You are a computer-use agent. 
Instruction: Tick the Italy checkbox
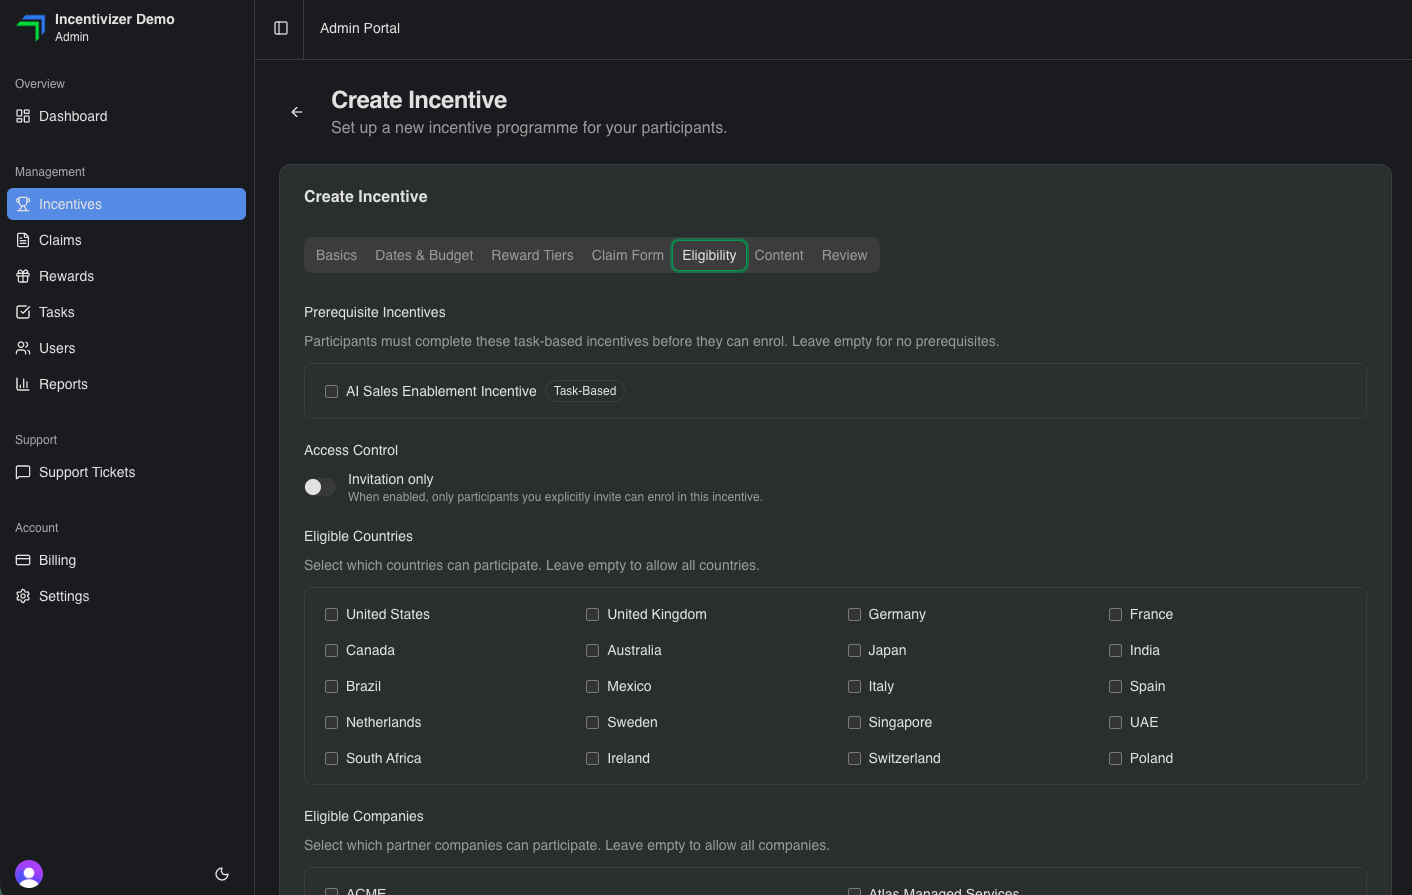point(854,686)
